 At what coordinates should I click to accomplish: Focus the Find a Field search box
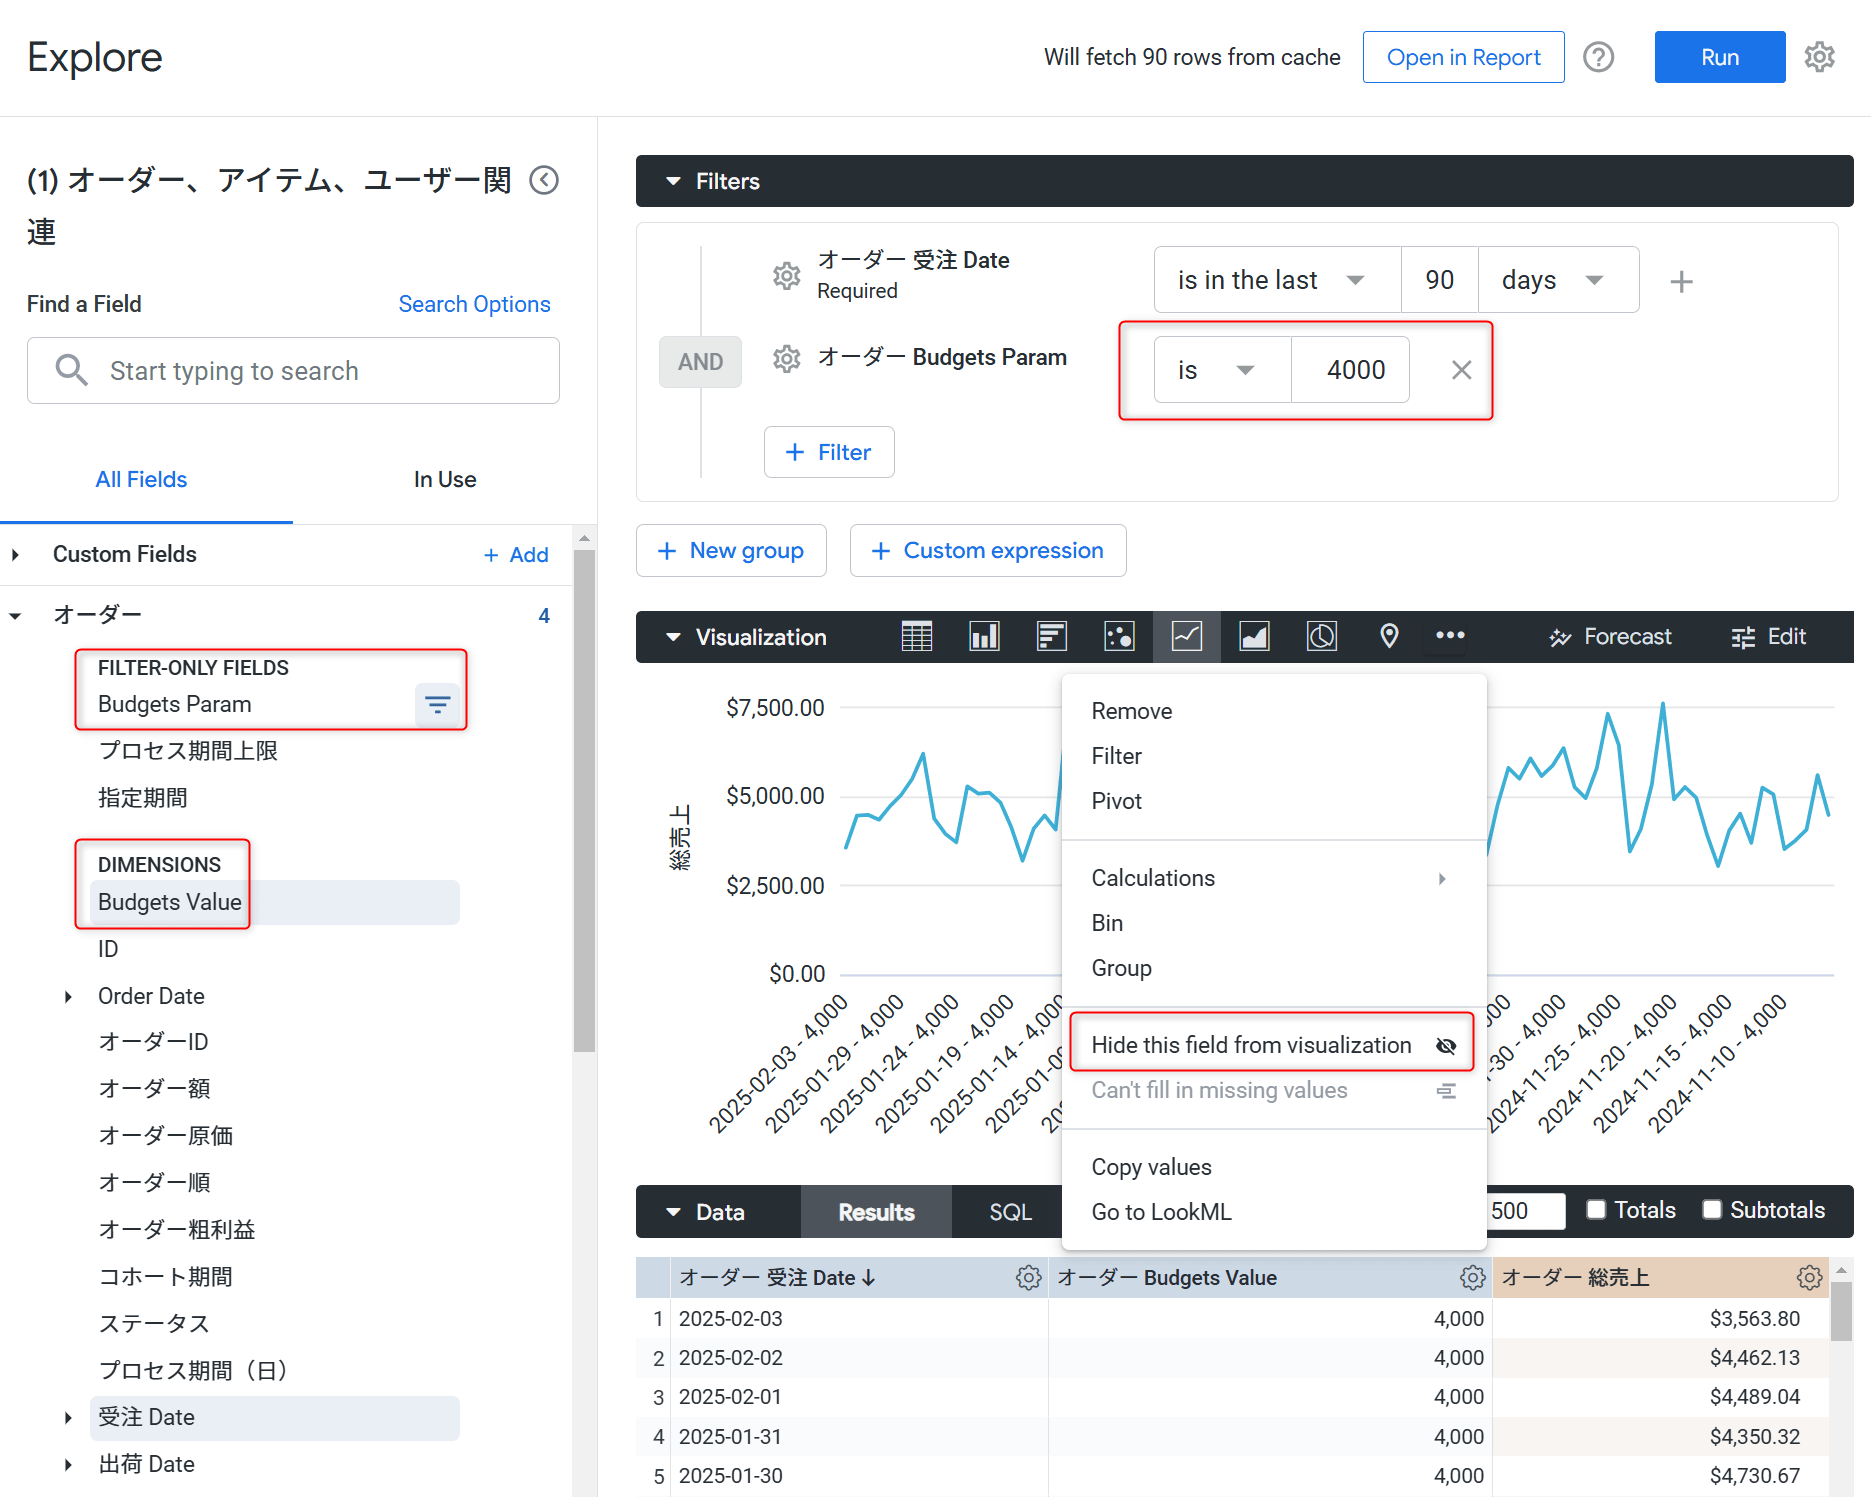tap(293, 370)
